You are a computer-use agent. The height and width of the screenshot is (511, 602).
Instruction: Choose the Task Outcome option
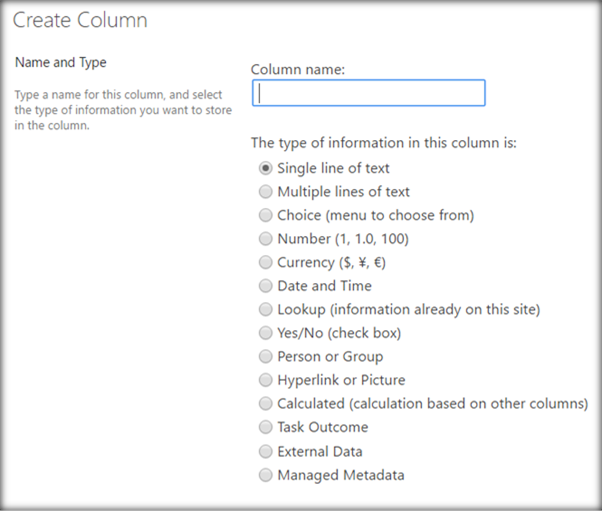(x=265, y=428)
